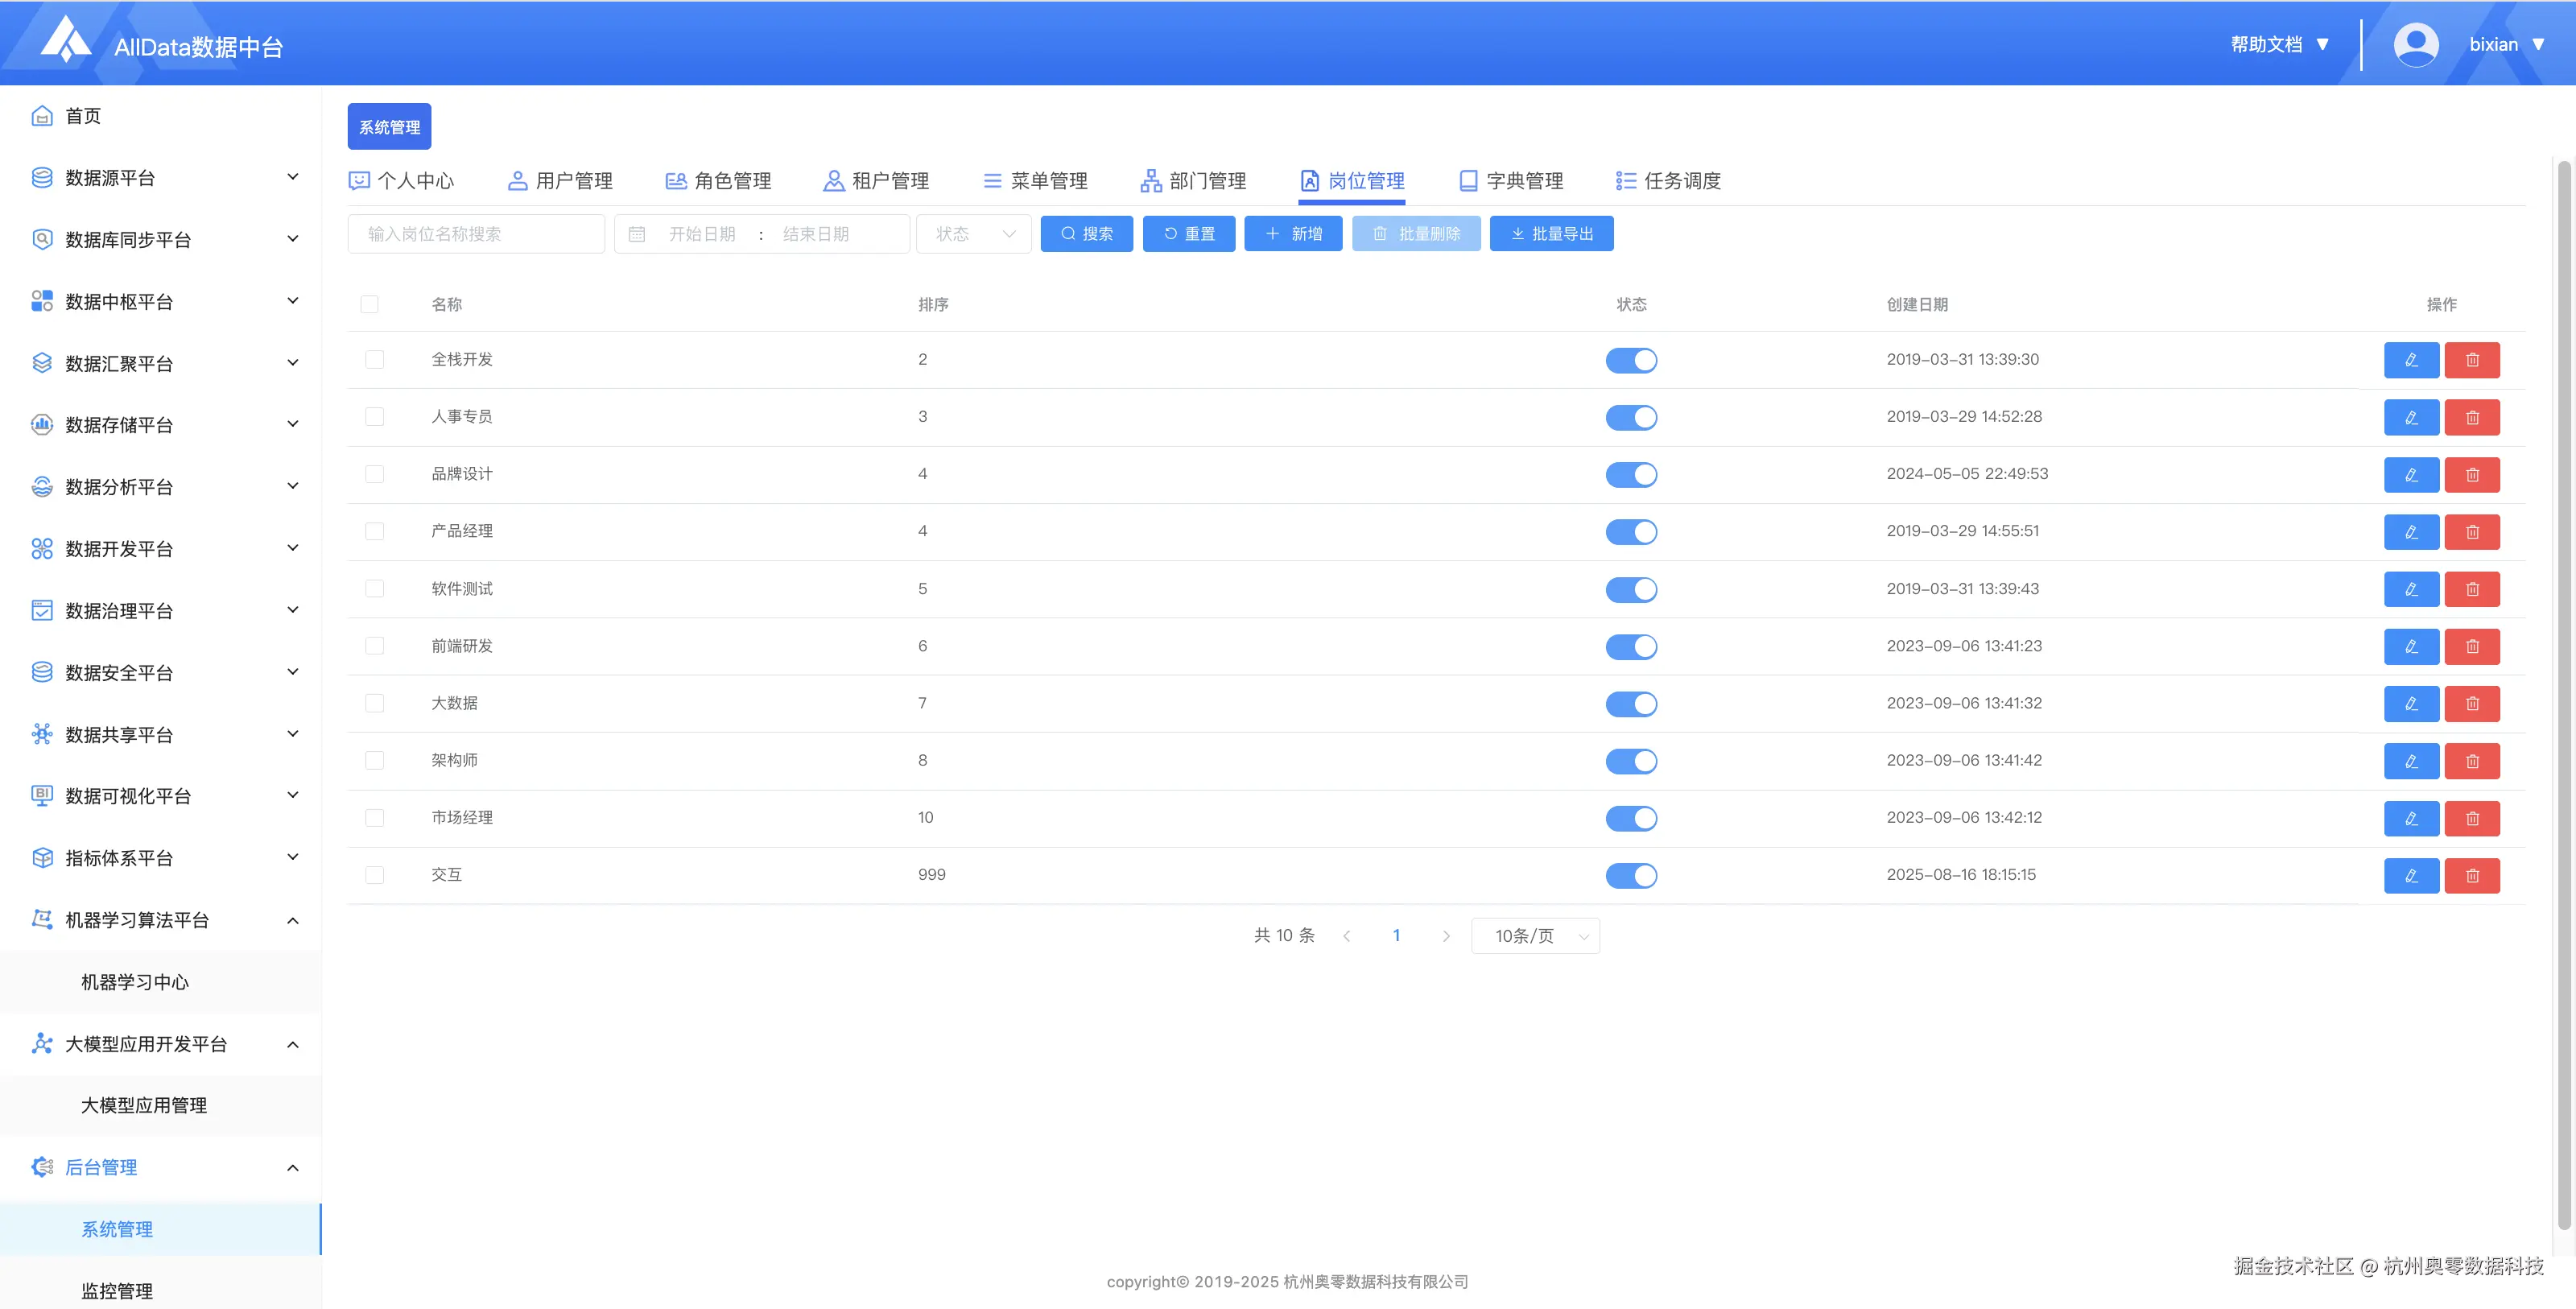Check the checkbox for 产品经理 row
Viewport: 2576px width, 1309px height.
(375, 531)
